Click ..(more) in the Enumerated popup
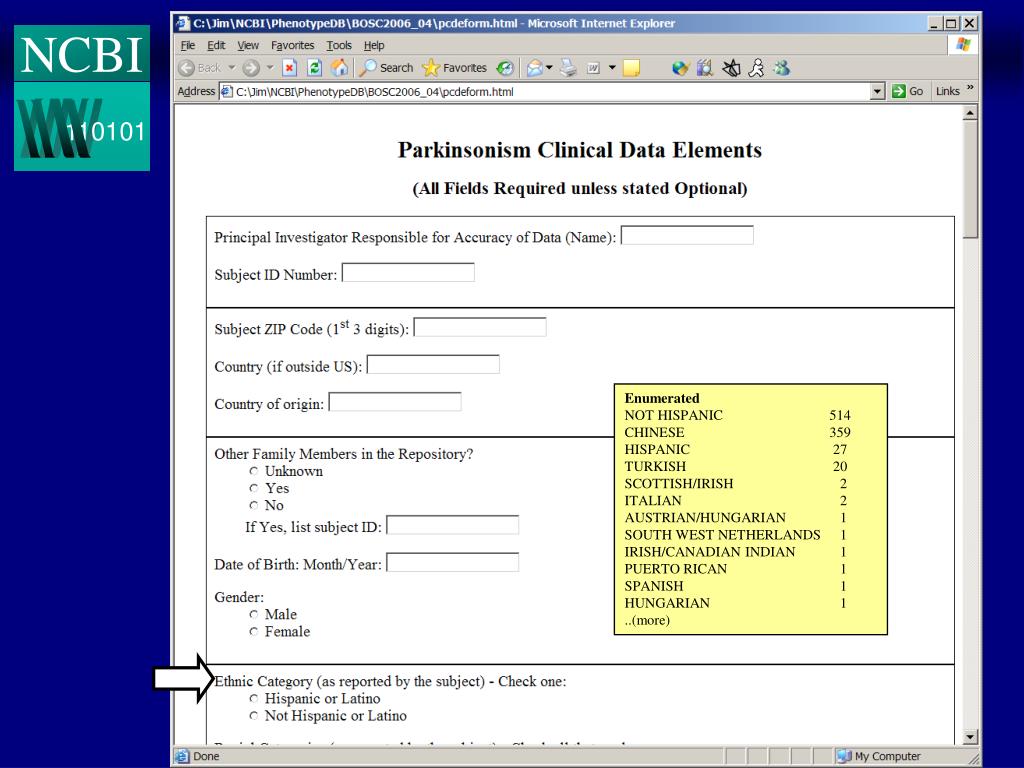 pos(647,620)
